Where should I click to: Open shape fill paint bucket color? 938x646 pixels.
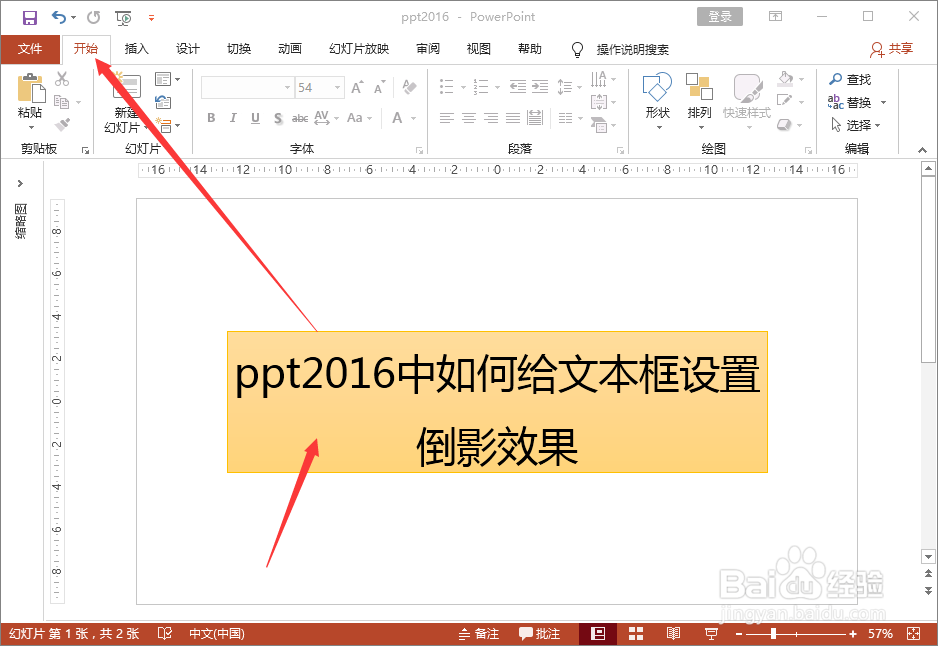[785, 78]
